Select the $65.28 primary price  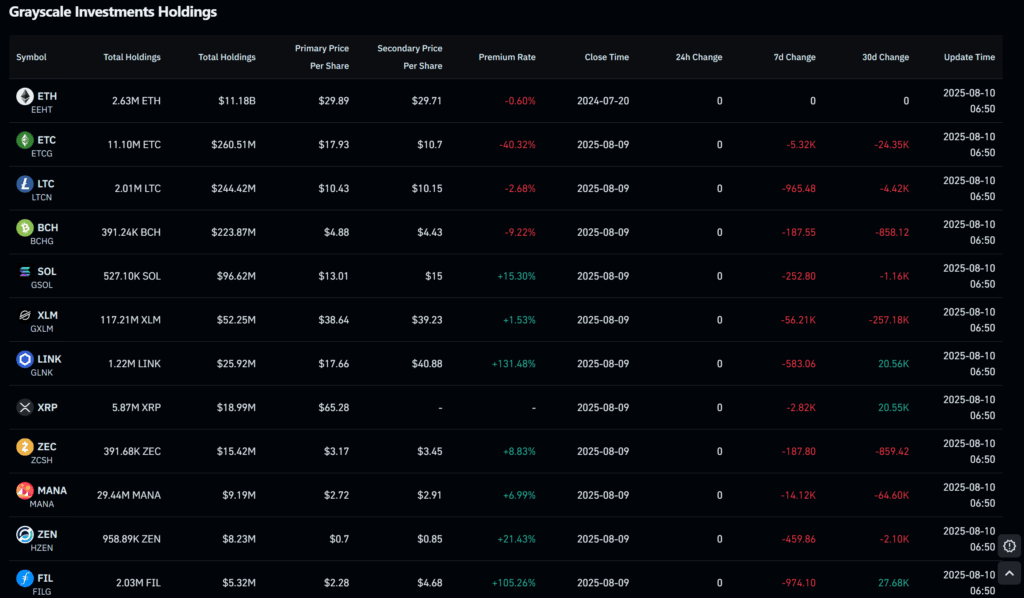pyautogui.click(x=334, y=407)
